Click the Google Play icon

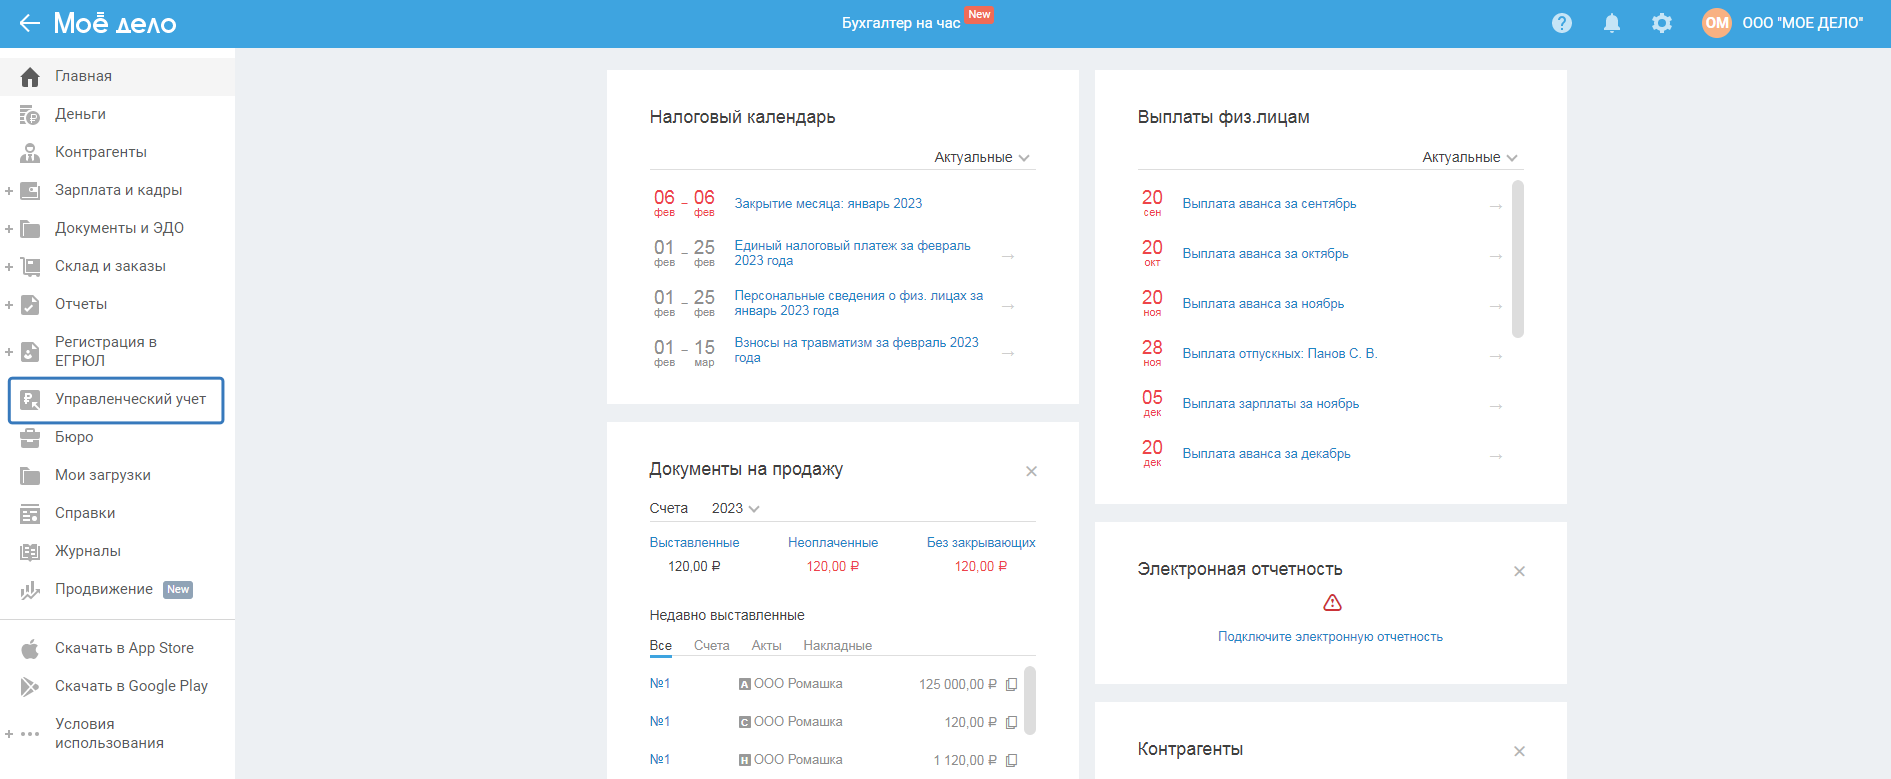30,687
